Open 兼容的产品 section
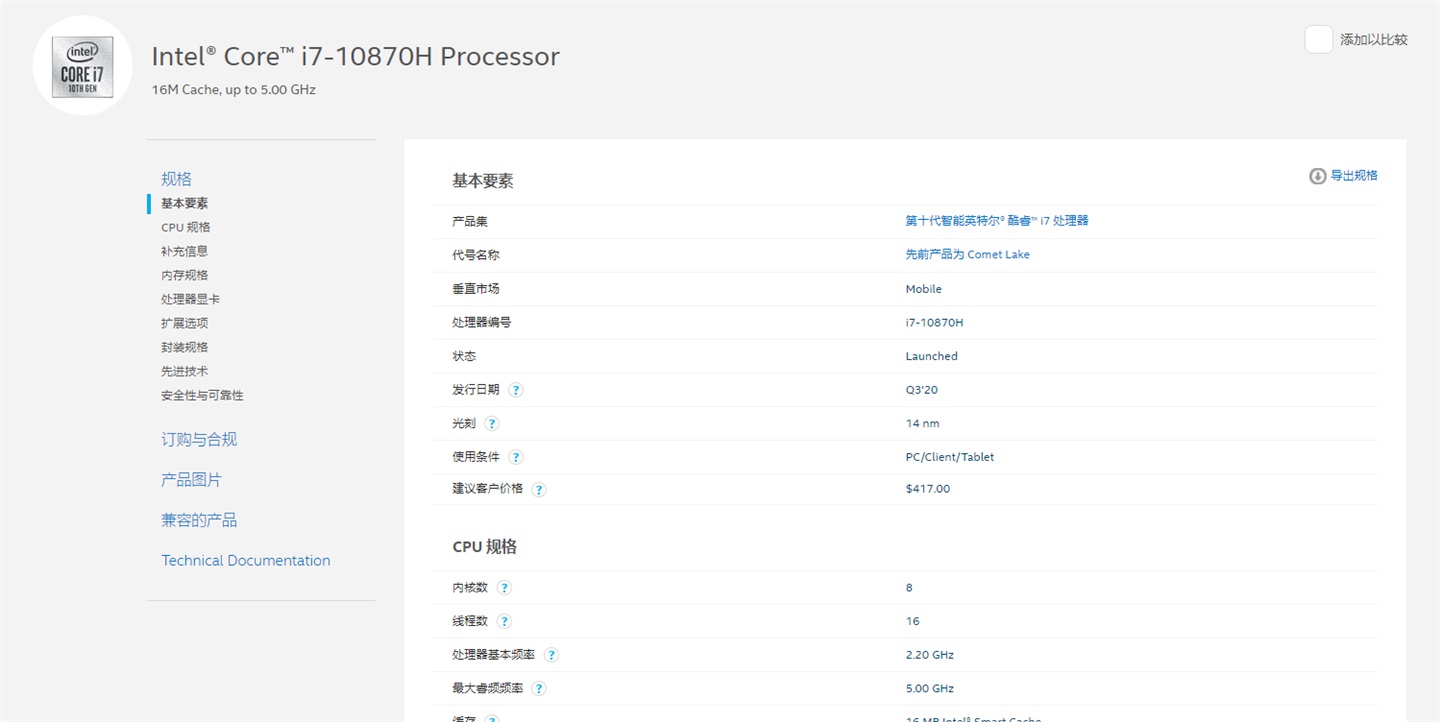Image resolution: width=1440 pixels, height=722 pixels. pyautogui.click(x=199, y=520)
